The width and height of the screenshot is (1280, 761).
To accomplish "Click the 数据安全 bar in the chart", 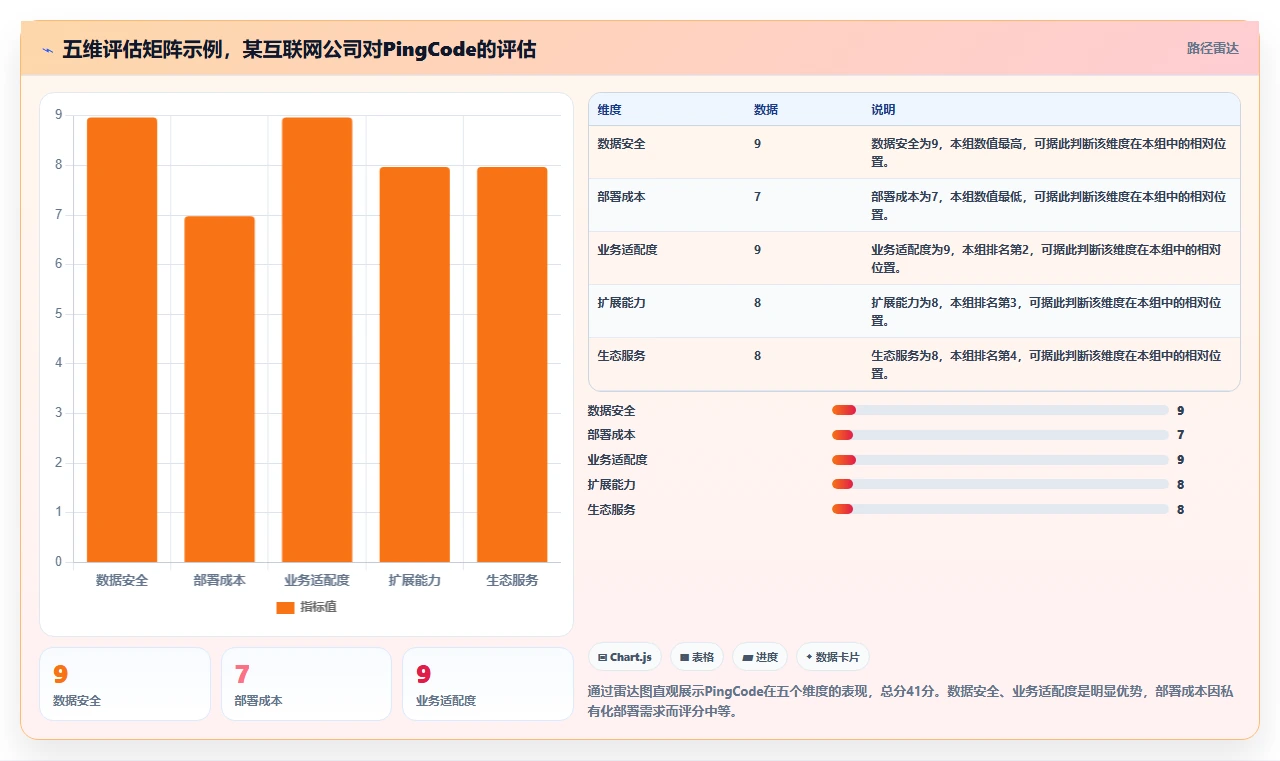I will (x=122, y=340).
